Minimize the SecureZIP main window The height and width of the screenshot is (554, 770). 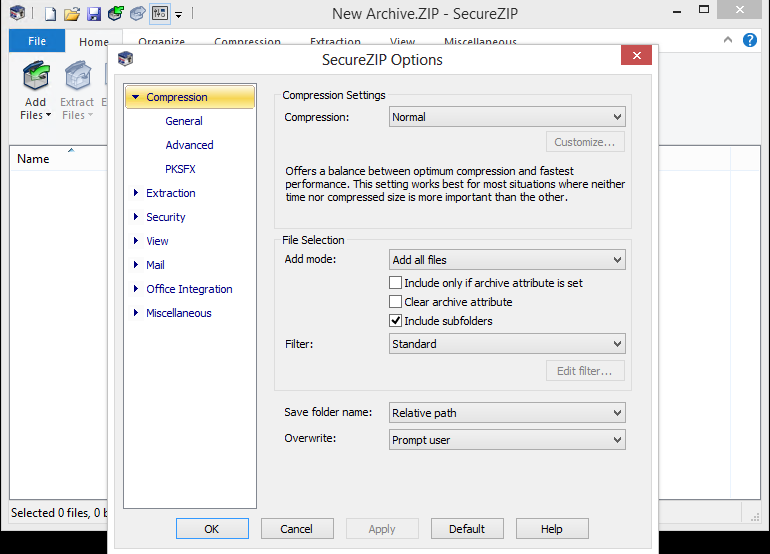point(677,11)
